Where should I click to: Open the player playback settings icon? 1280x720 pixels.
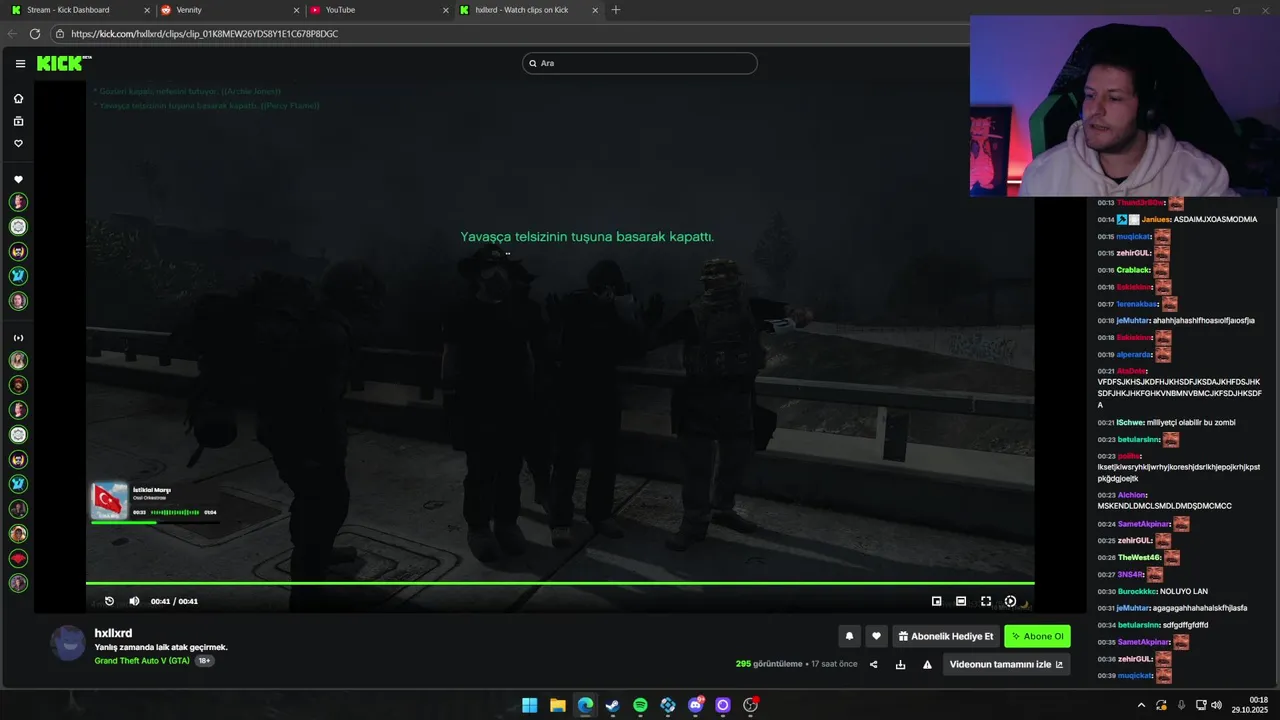pos(1010,601)
